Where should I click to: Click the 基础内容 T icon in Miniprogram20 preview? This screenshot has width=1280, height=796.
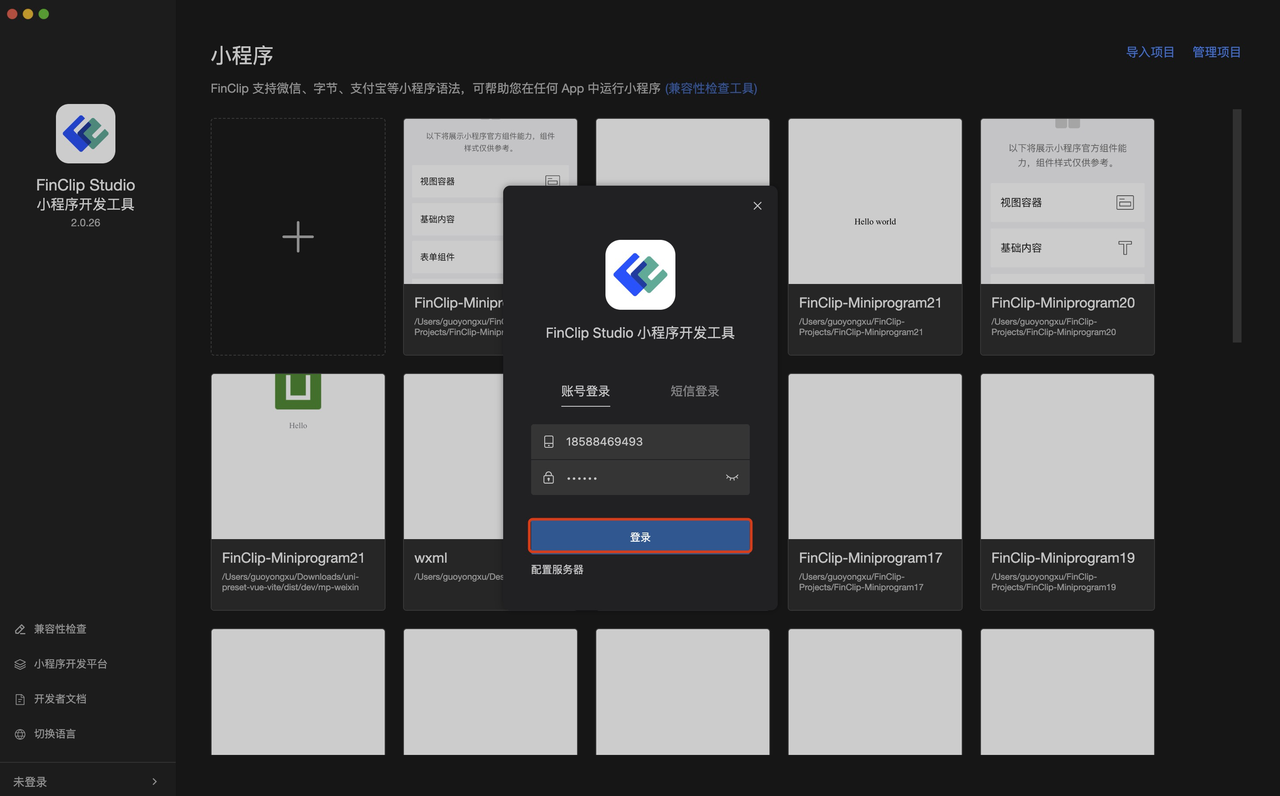[x=1124, y=248]
